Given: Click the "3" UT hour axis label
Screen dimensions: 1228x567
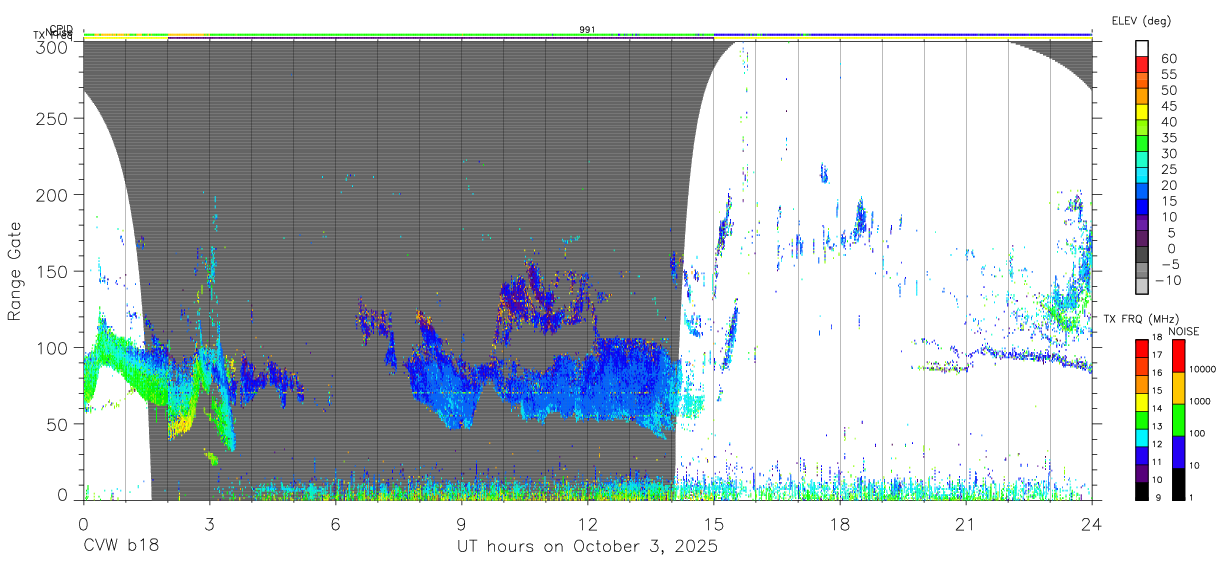Looking at the screenshot, I should point(210,525).
